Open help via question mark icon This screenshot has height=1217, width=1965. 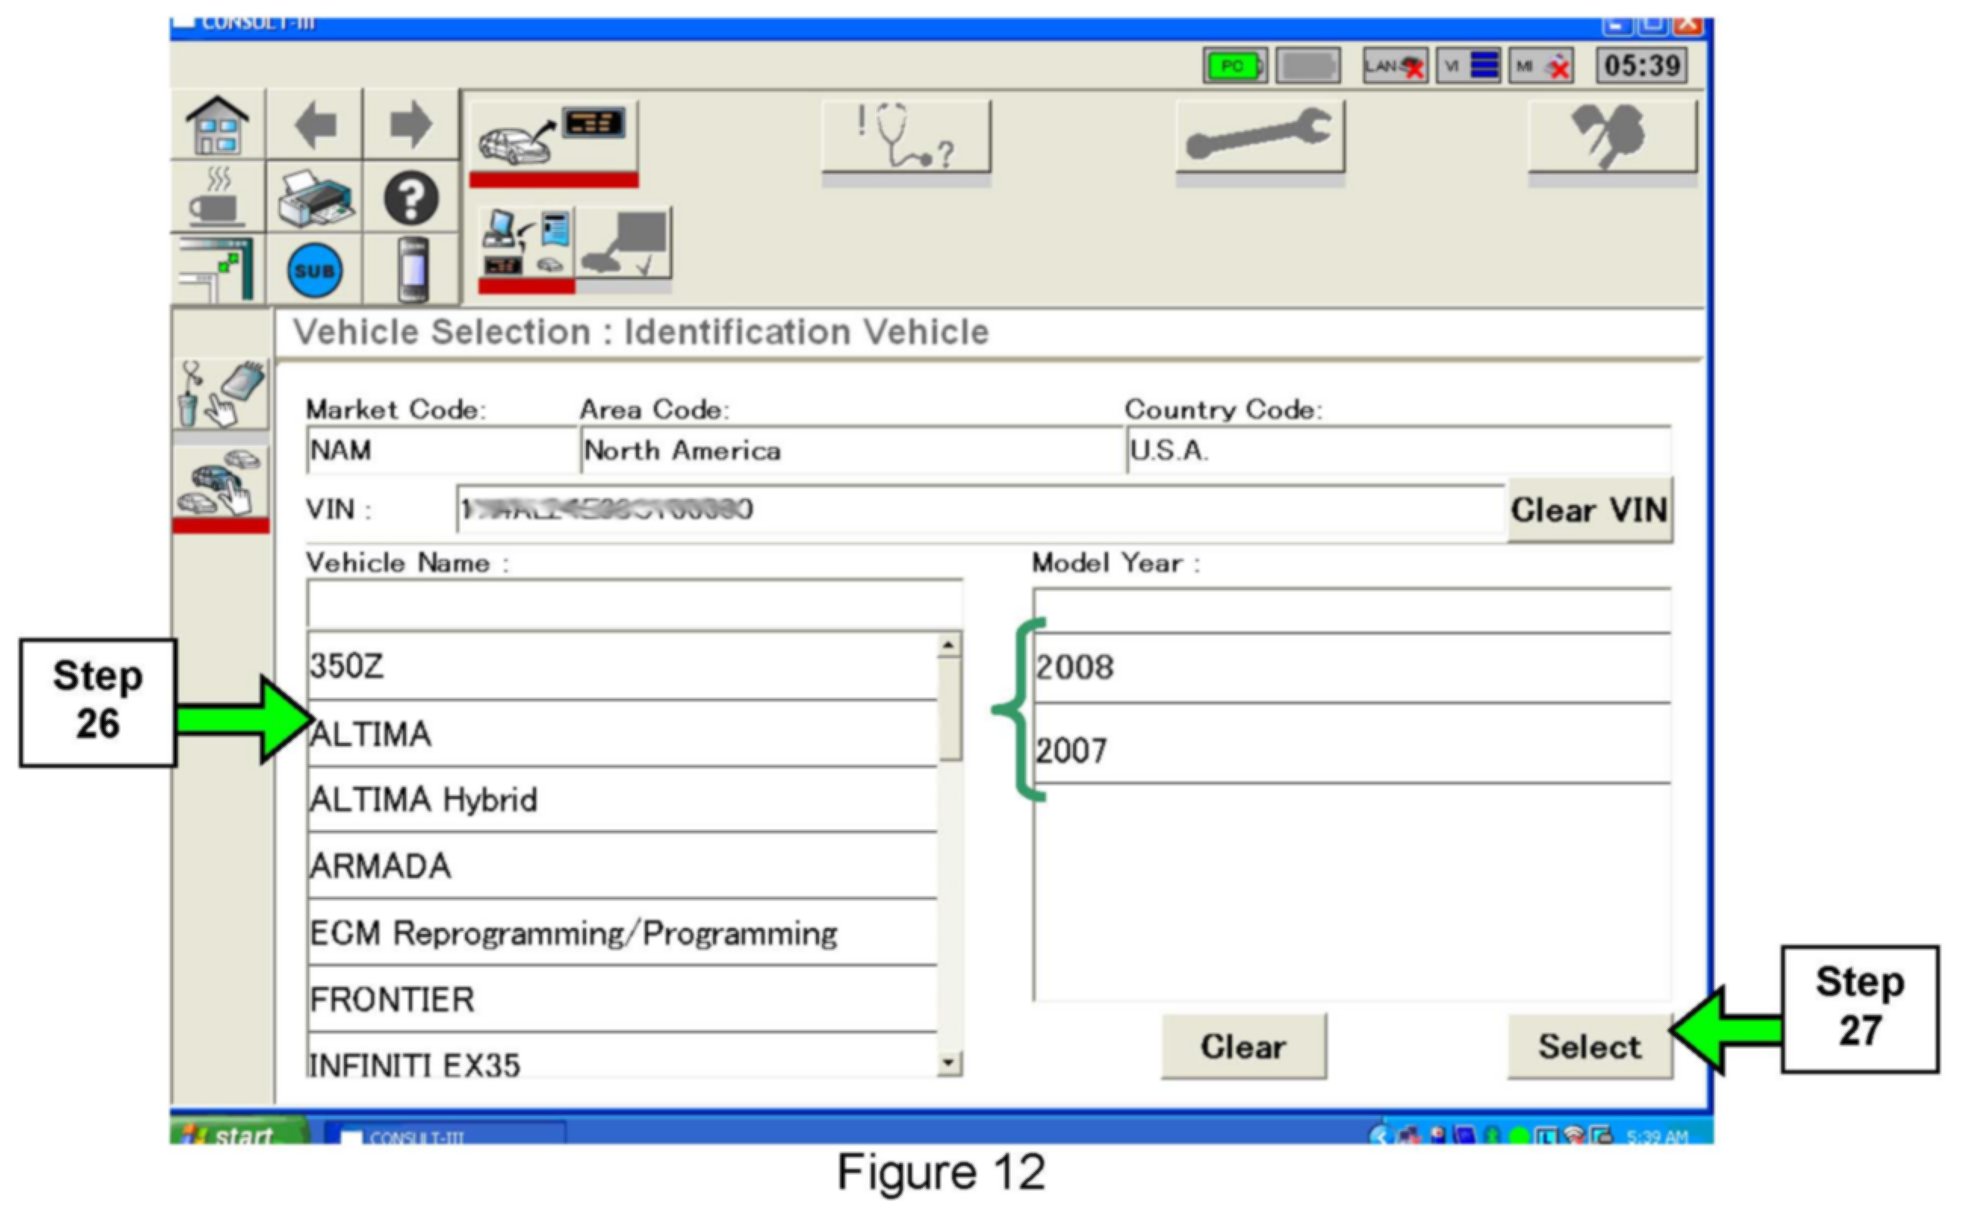click(x=410, y=199)
